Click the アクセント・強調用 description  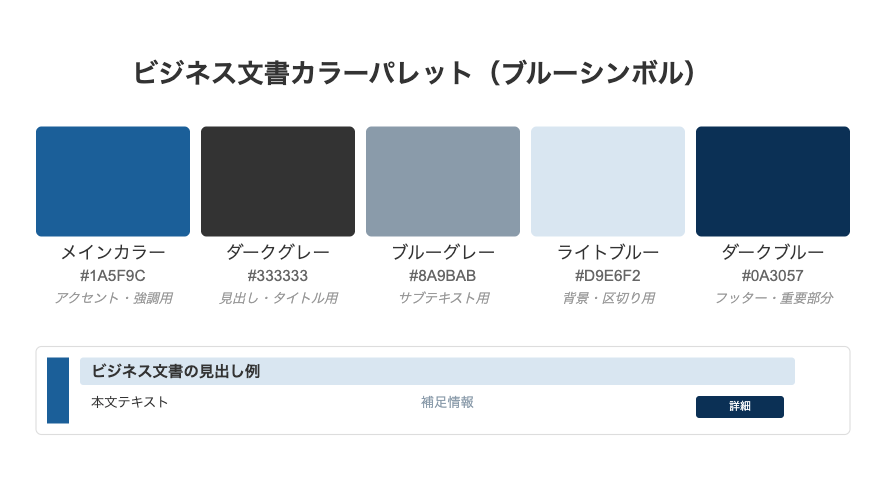pos(113,298)
